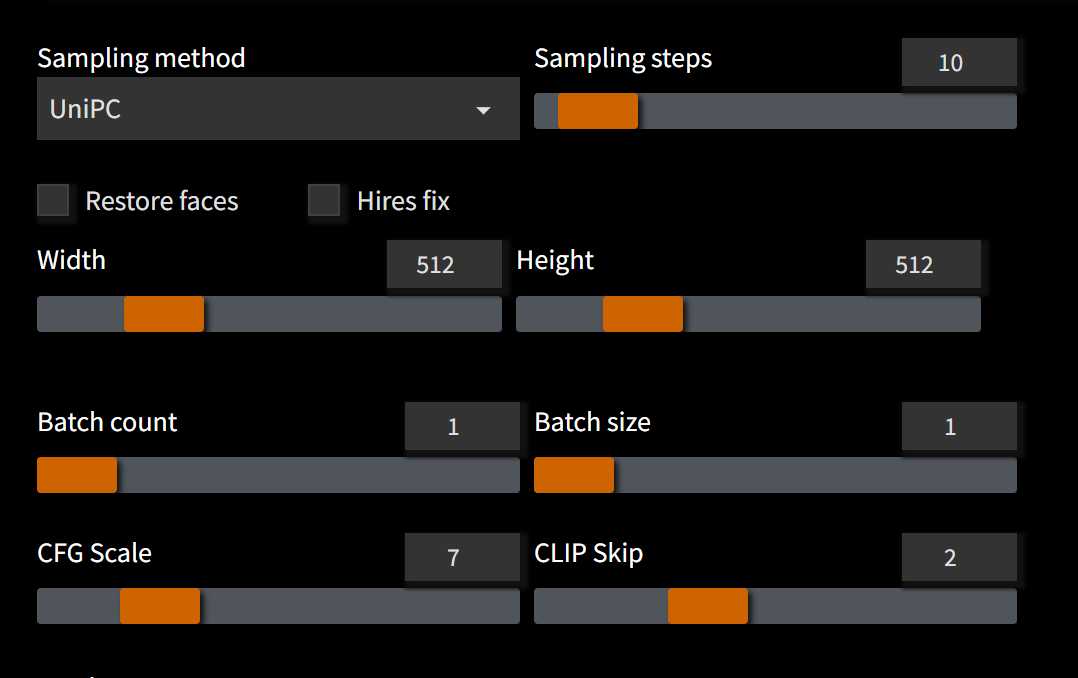
Task: Focus the Height value field showing 512
Action: (x=923, y=265)
